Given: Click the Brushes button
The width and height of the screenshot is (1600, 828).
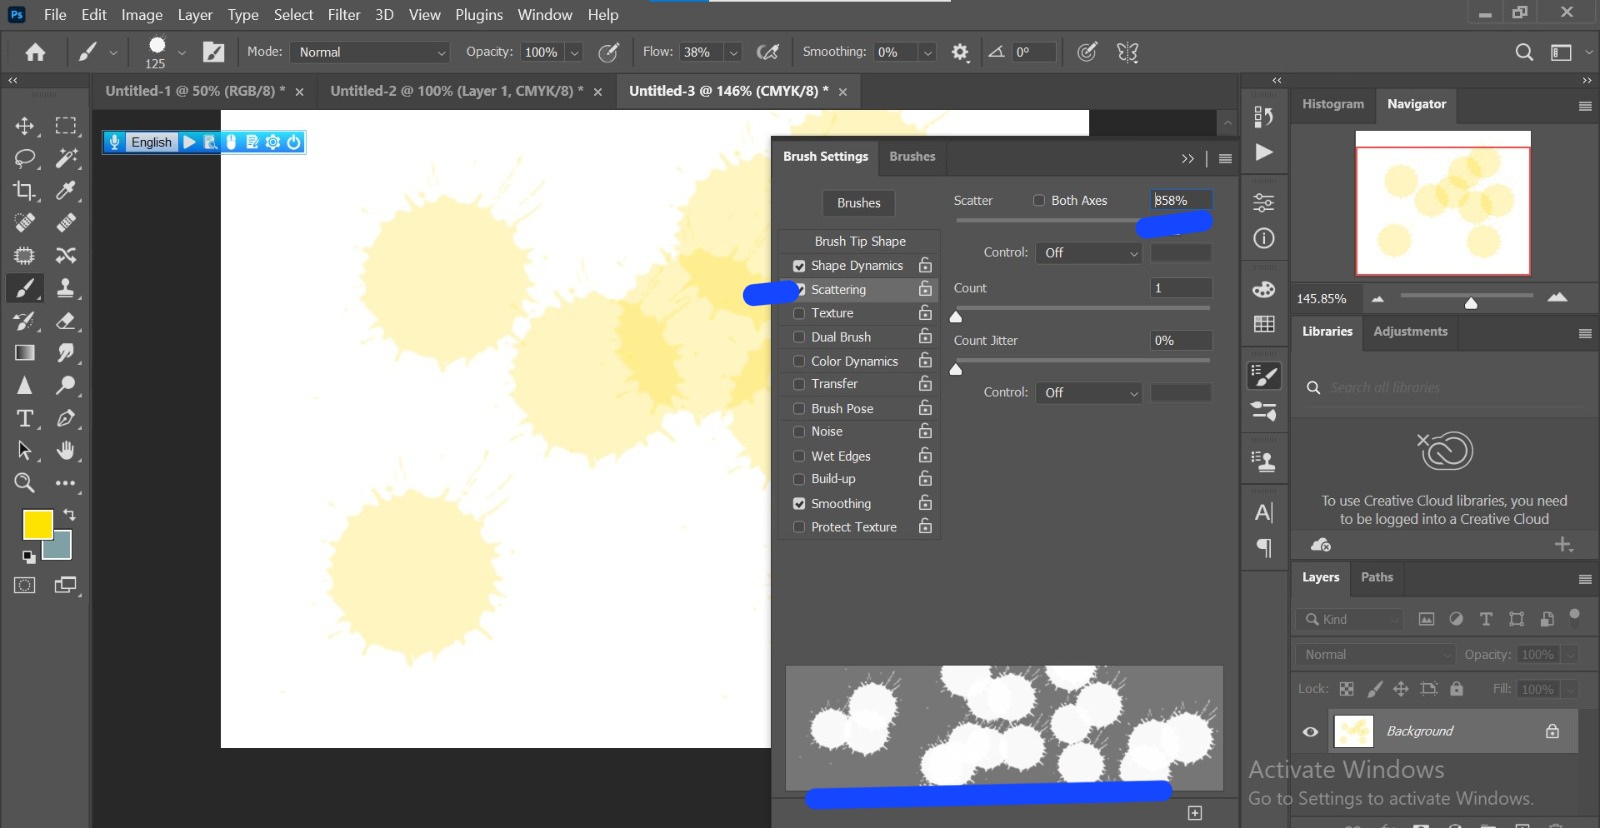Looking at the screenshot, I should [x=858, y=203].
